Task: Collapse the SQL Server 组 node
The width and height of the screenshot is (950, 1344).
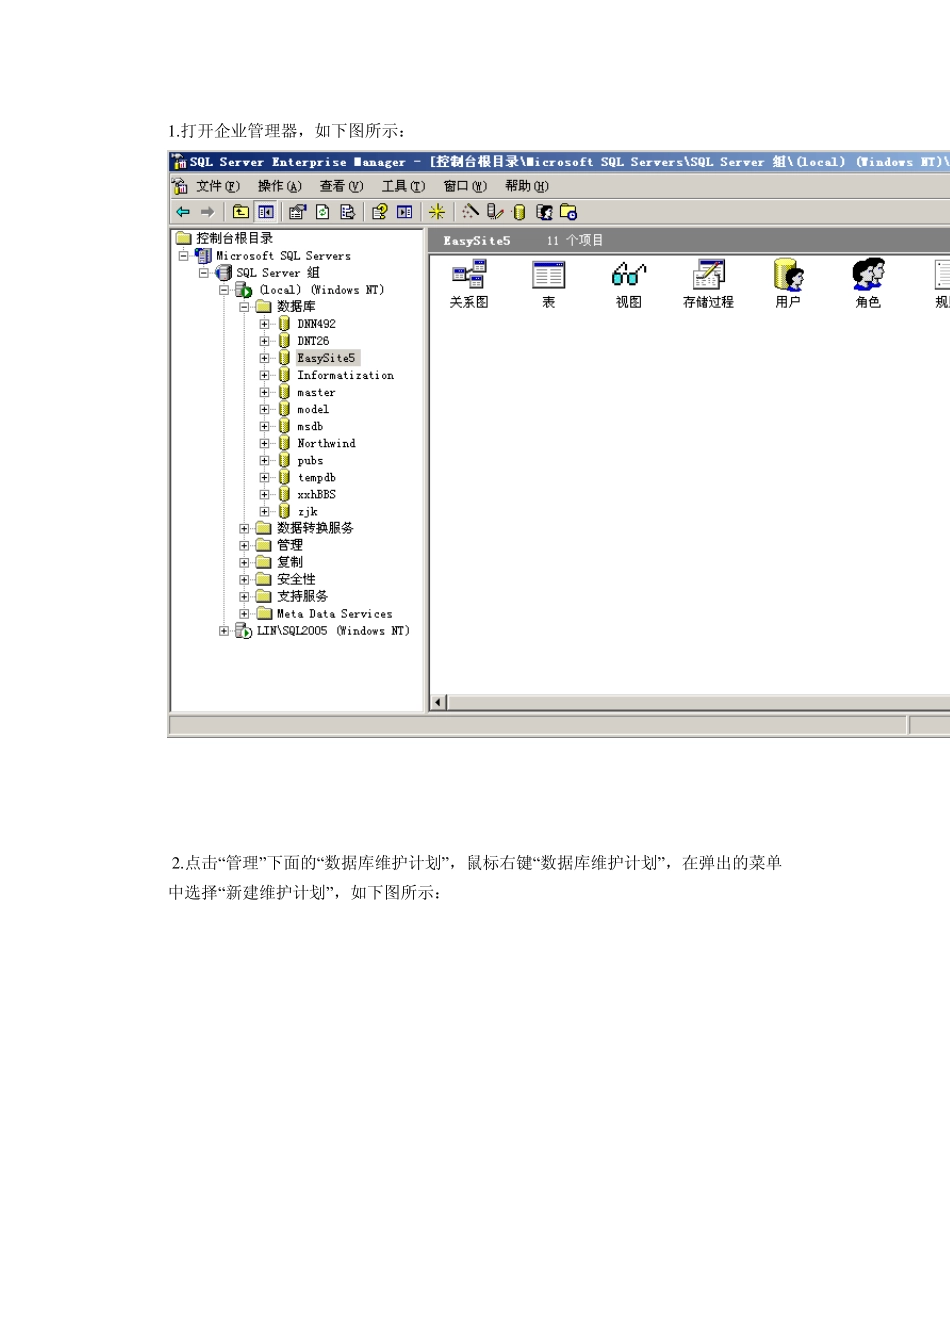Action: [x=204, y=273]
